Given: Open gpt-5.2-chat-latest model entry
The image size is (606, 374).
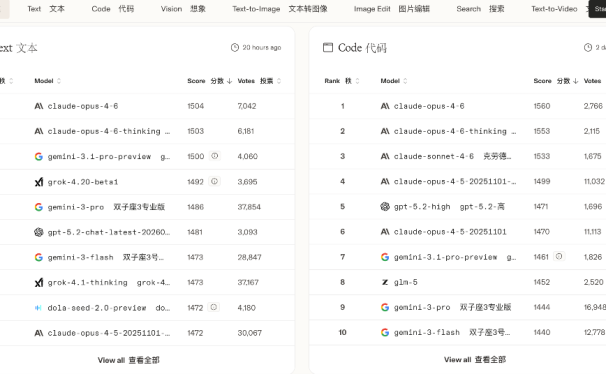Looking at the screenshot, I should pos(109,232).
